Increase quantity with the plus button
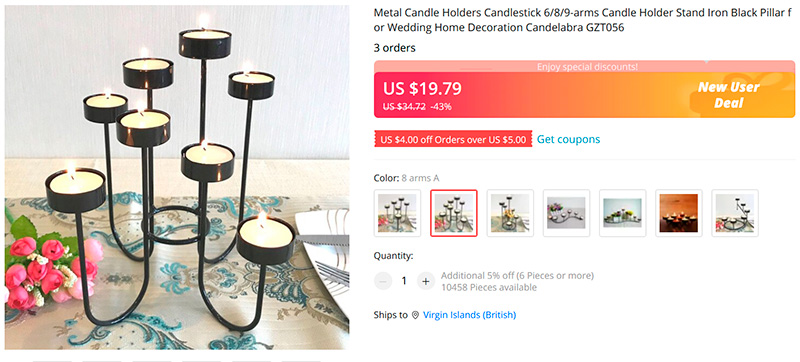800x362 pixels. [426, 281]
